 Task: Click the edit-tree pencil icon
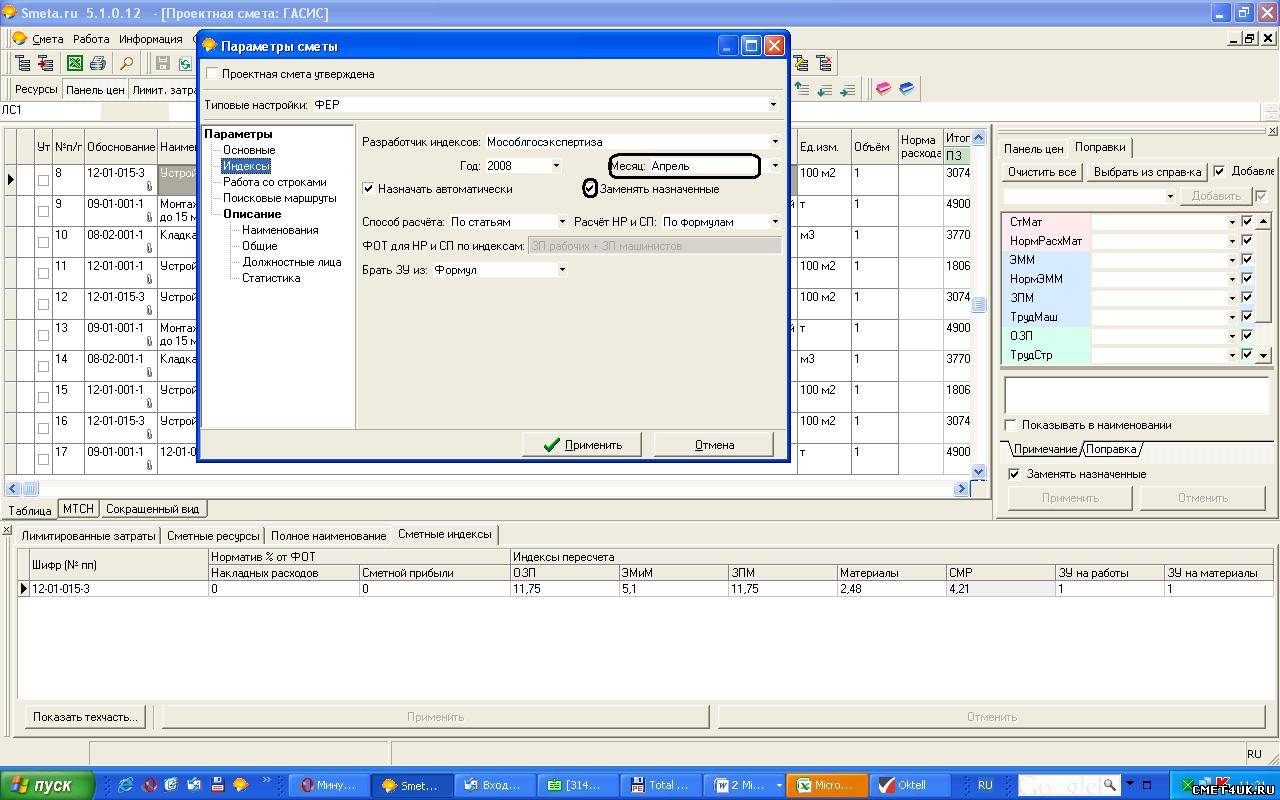(801, 63)
